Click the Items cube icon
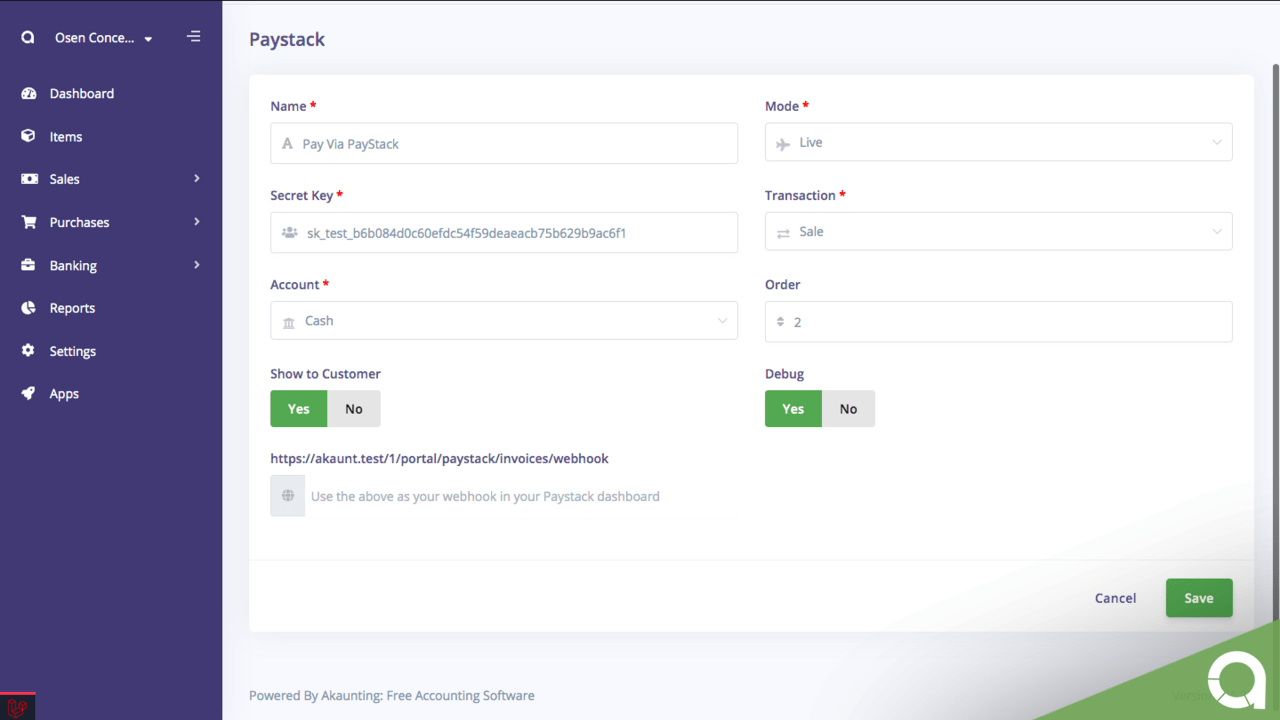This screenshot has height=720, width=1280. (29, 136)
